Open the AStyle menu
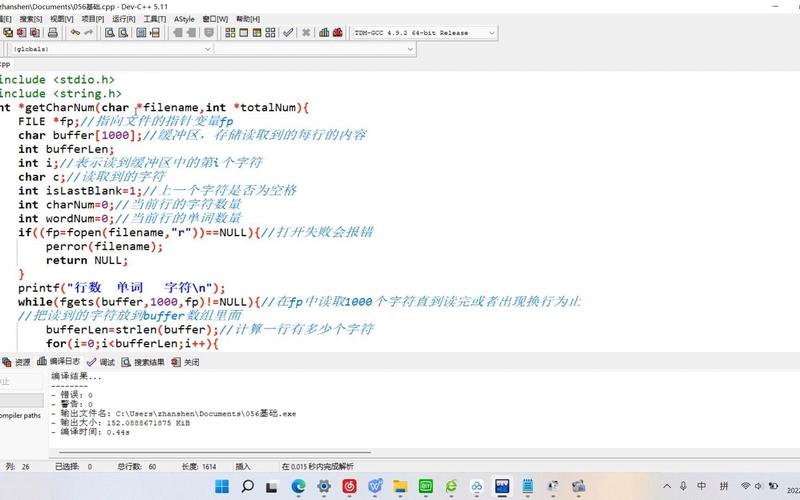 pyautogui.click(x=185, y=19)
